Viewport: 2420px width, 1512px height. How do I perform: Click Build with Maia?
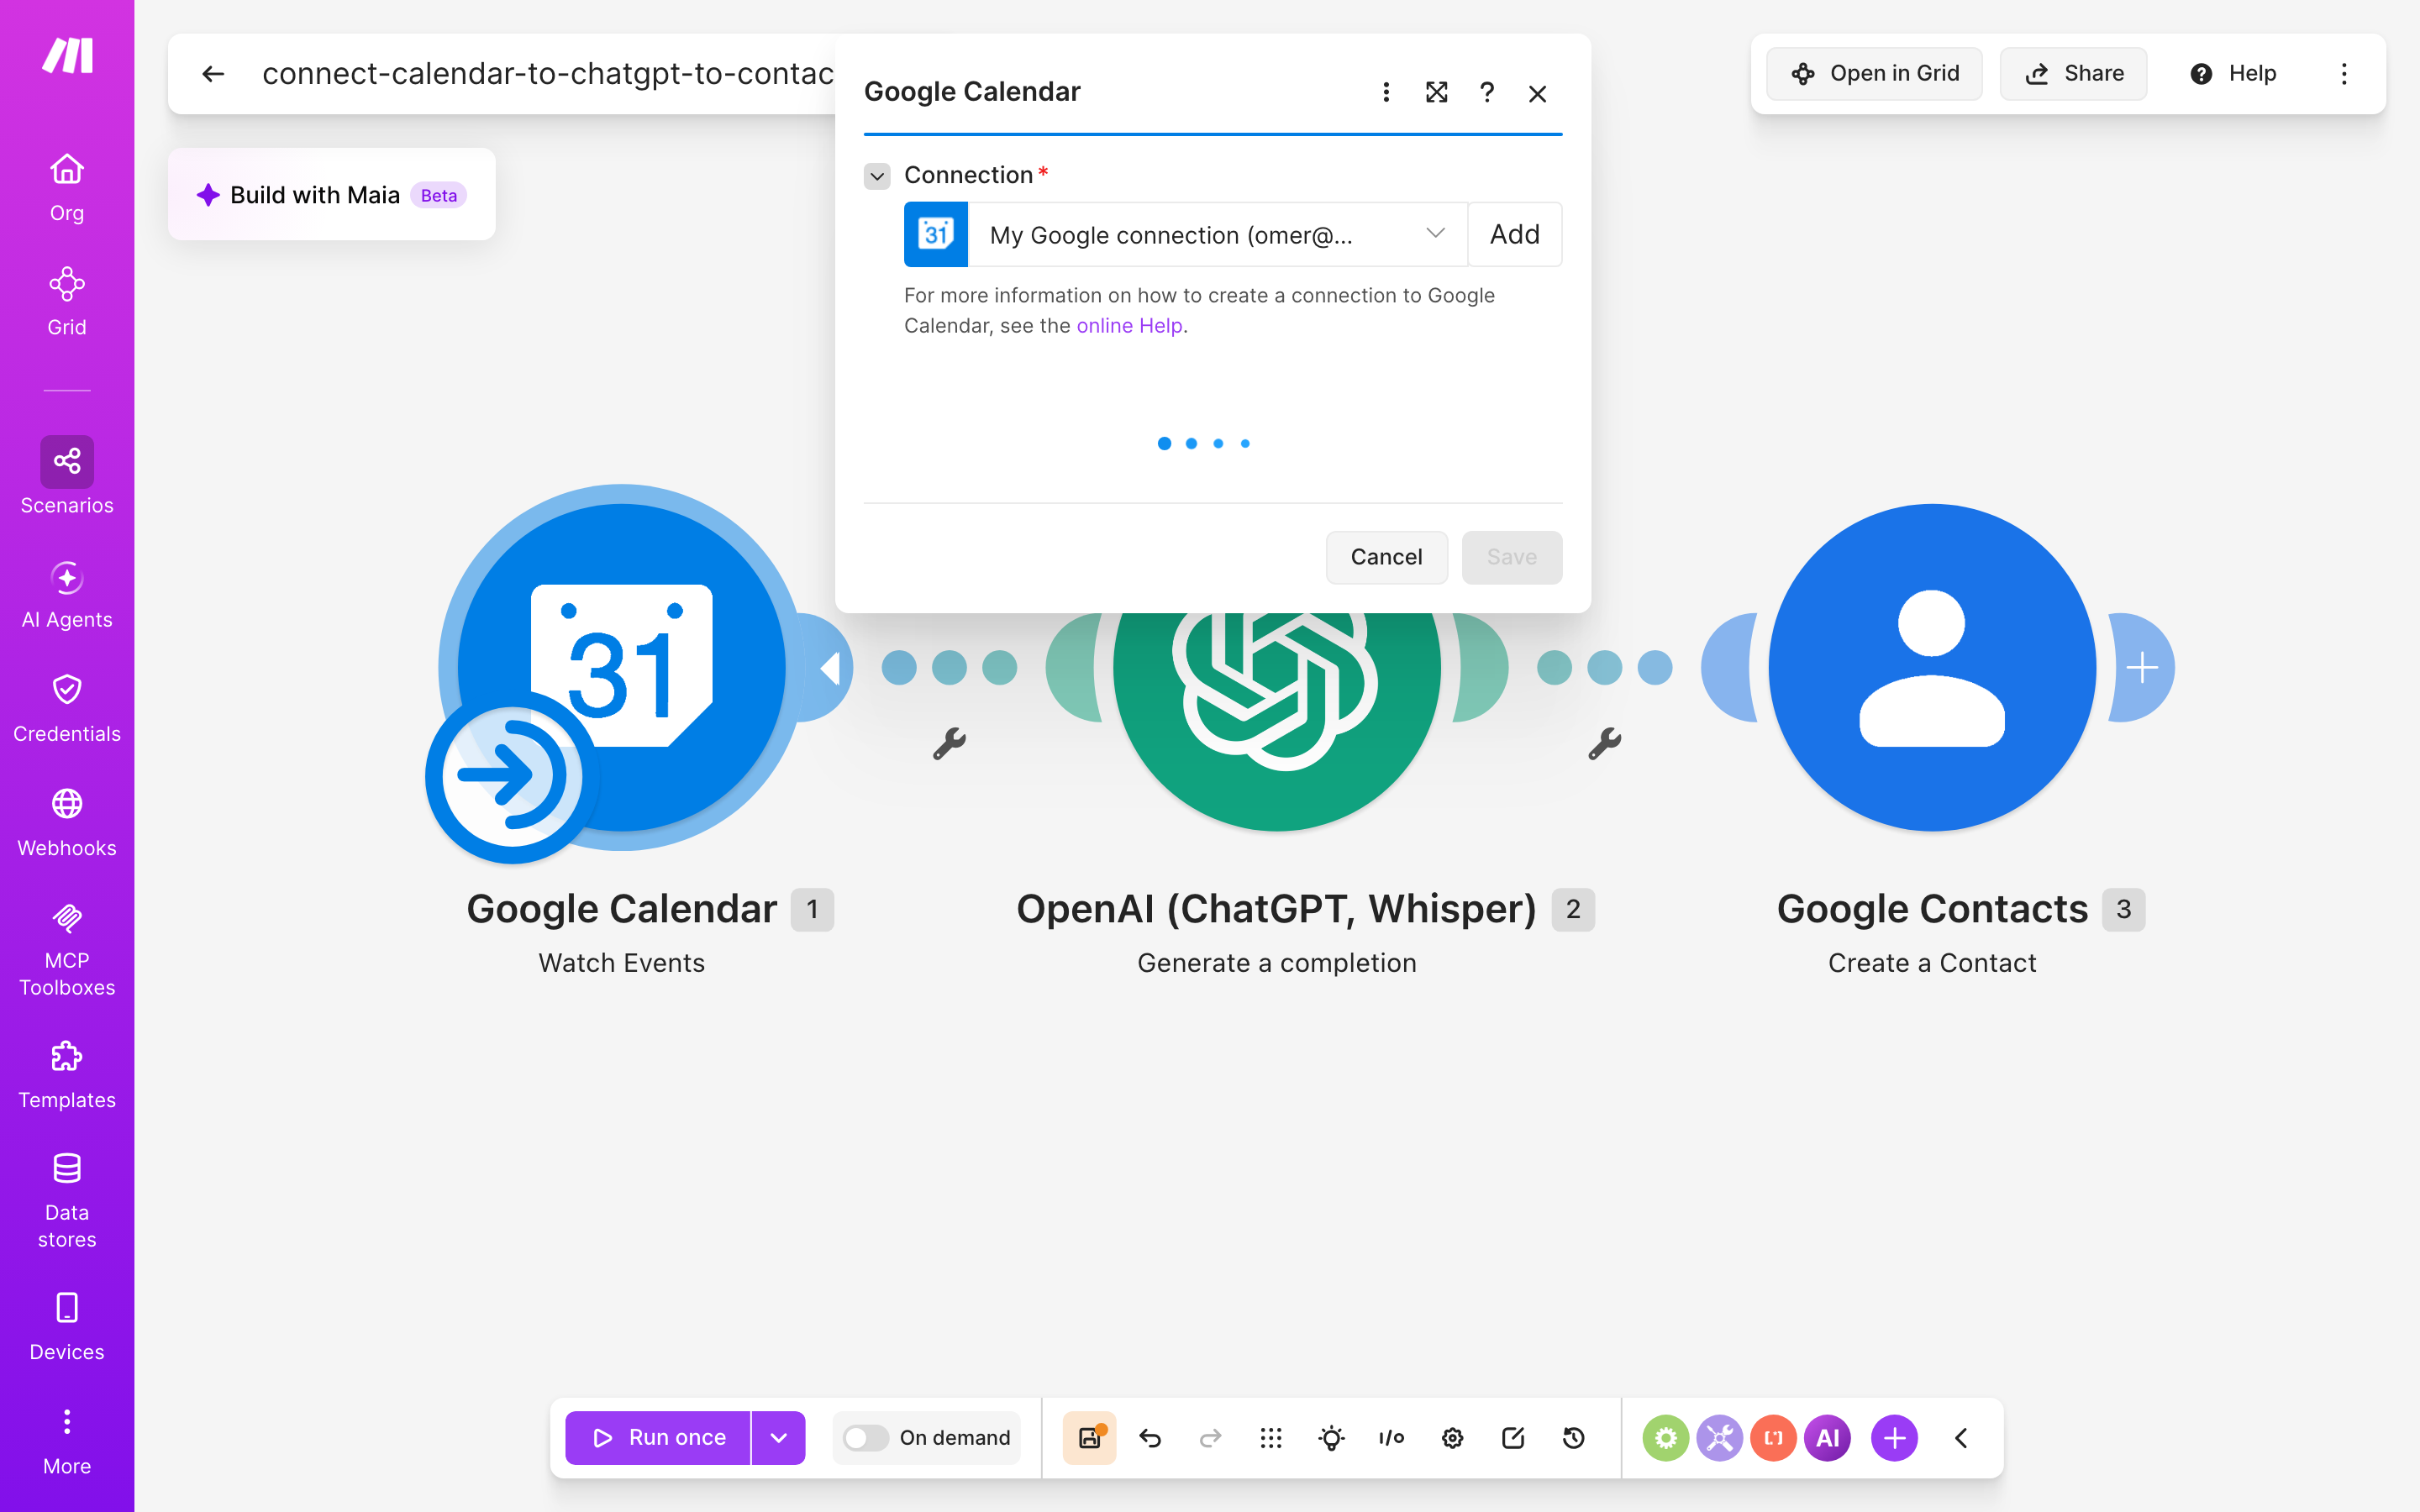pyautogui.click(x=331, y=194)
